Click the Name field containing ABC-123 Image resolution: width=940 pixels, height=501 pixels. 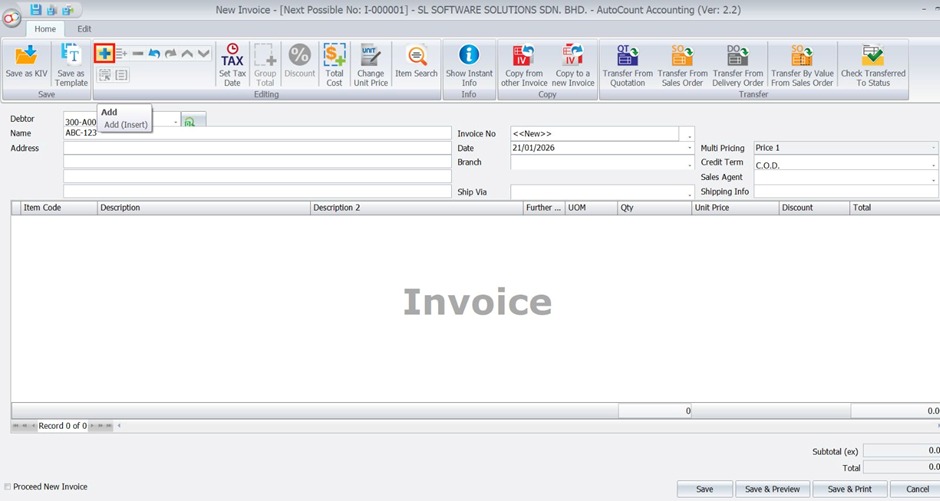[x=257, y=133]
